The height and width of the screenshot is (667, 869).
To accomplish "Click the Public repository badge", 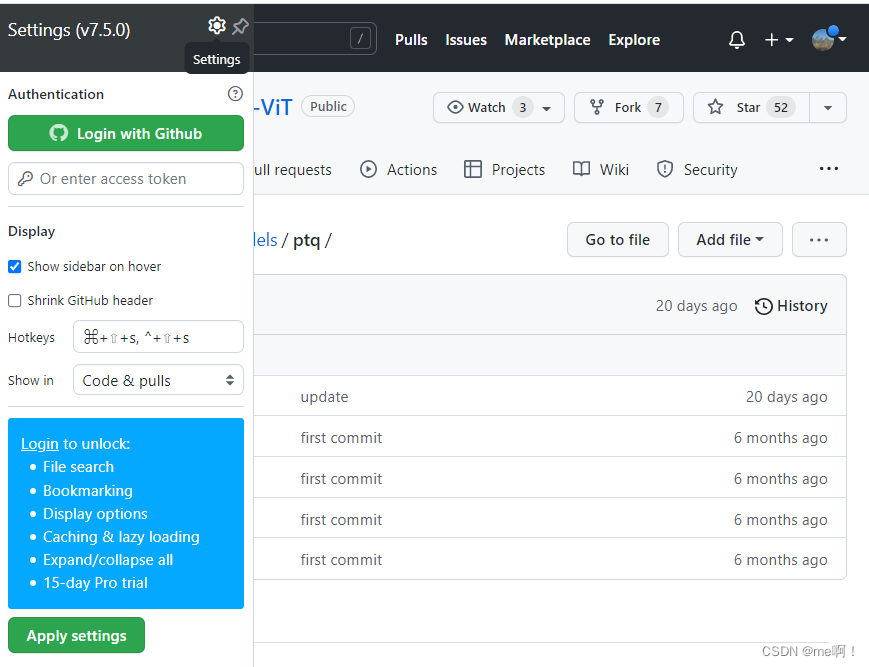I will tap(328, 106).
